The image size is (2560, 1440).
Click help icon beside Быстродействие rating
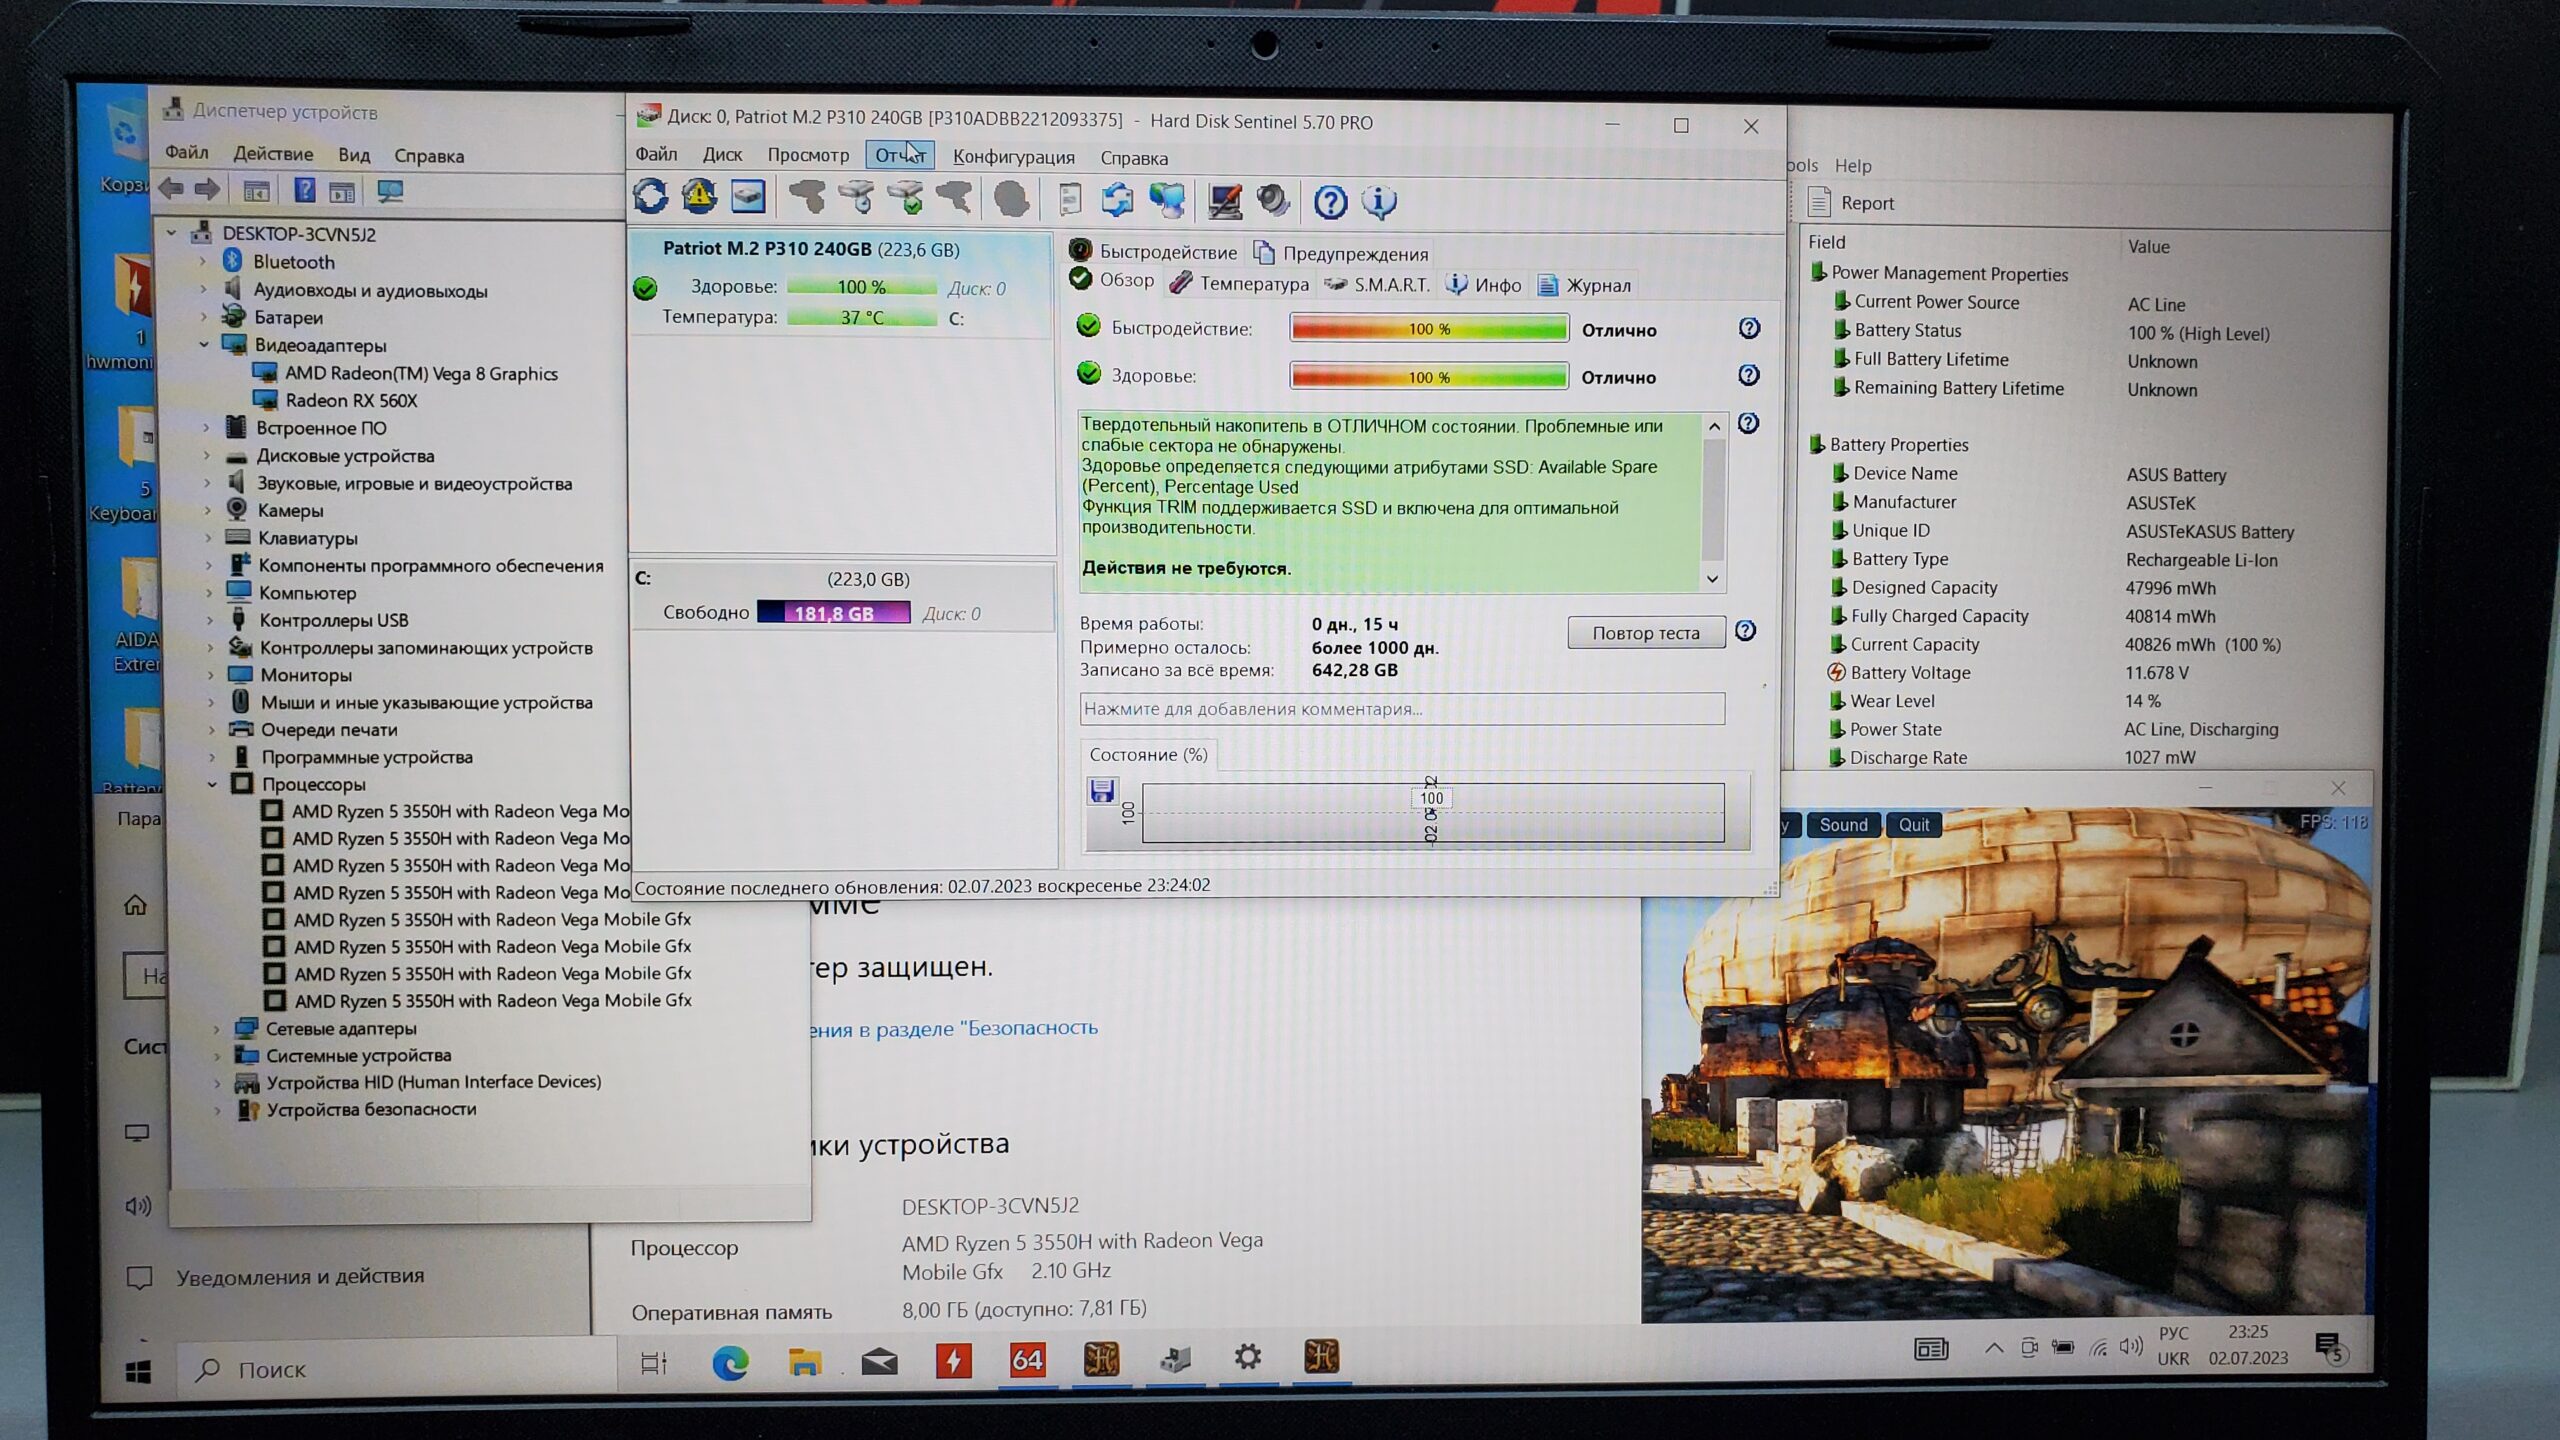[x=1748, y=328]
